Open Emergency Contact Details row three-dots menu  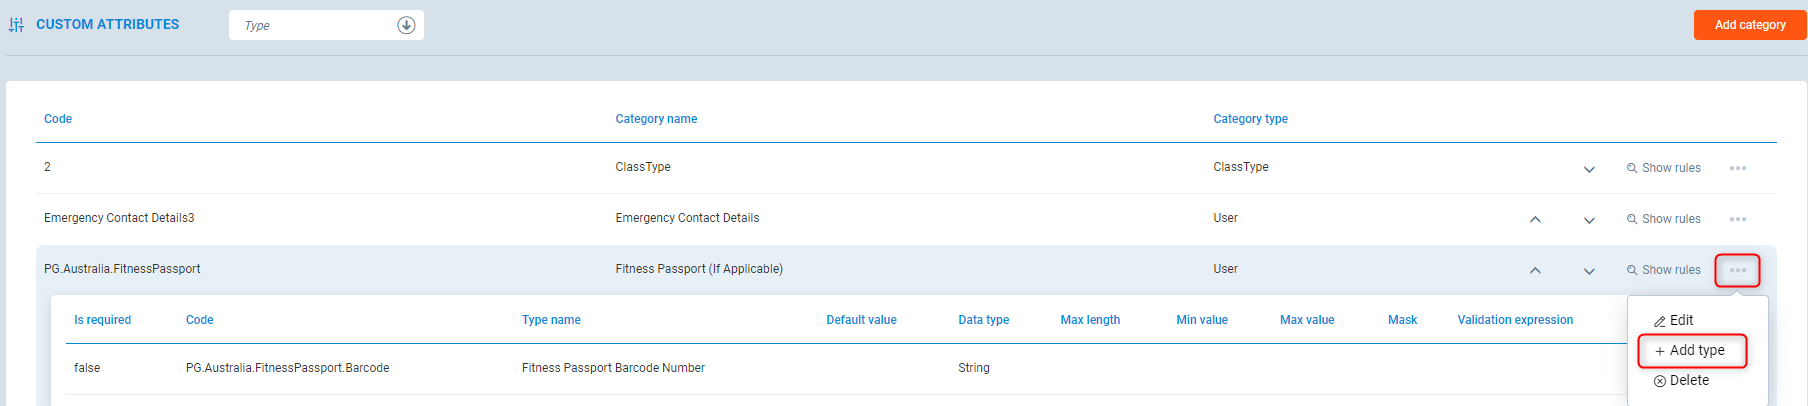[x=1738, y=219]
